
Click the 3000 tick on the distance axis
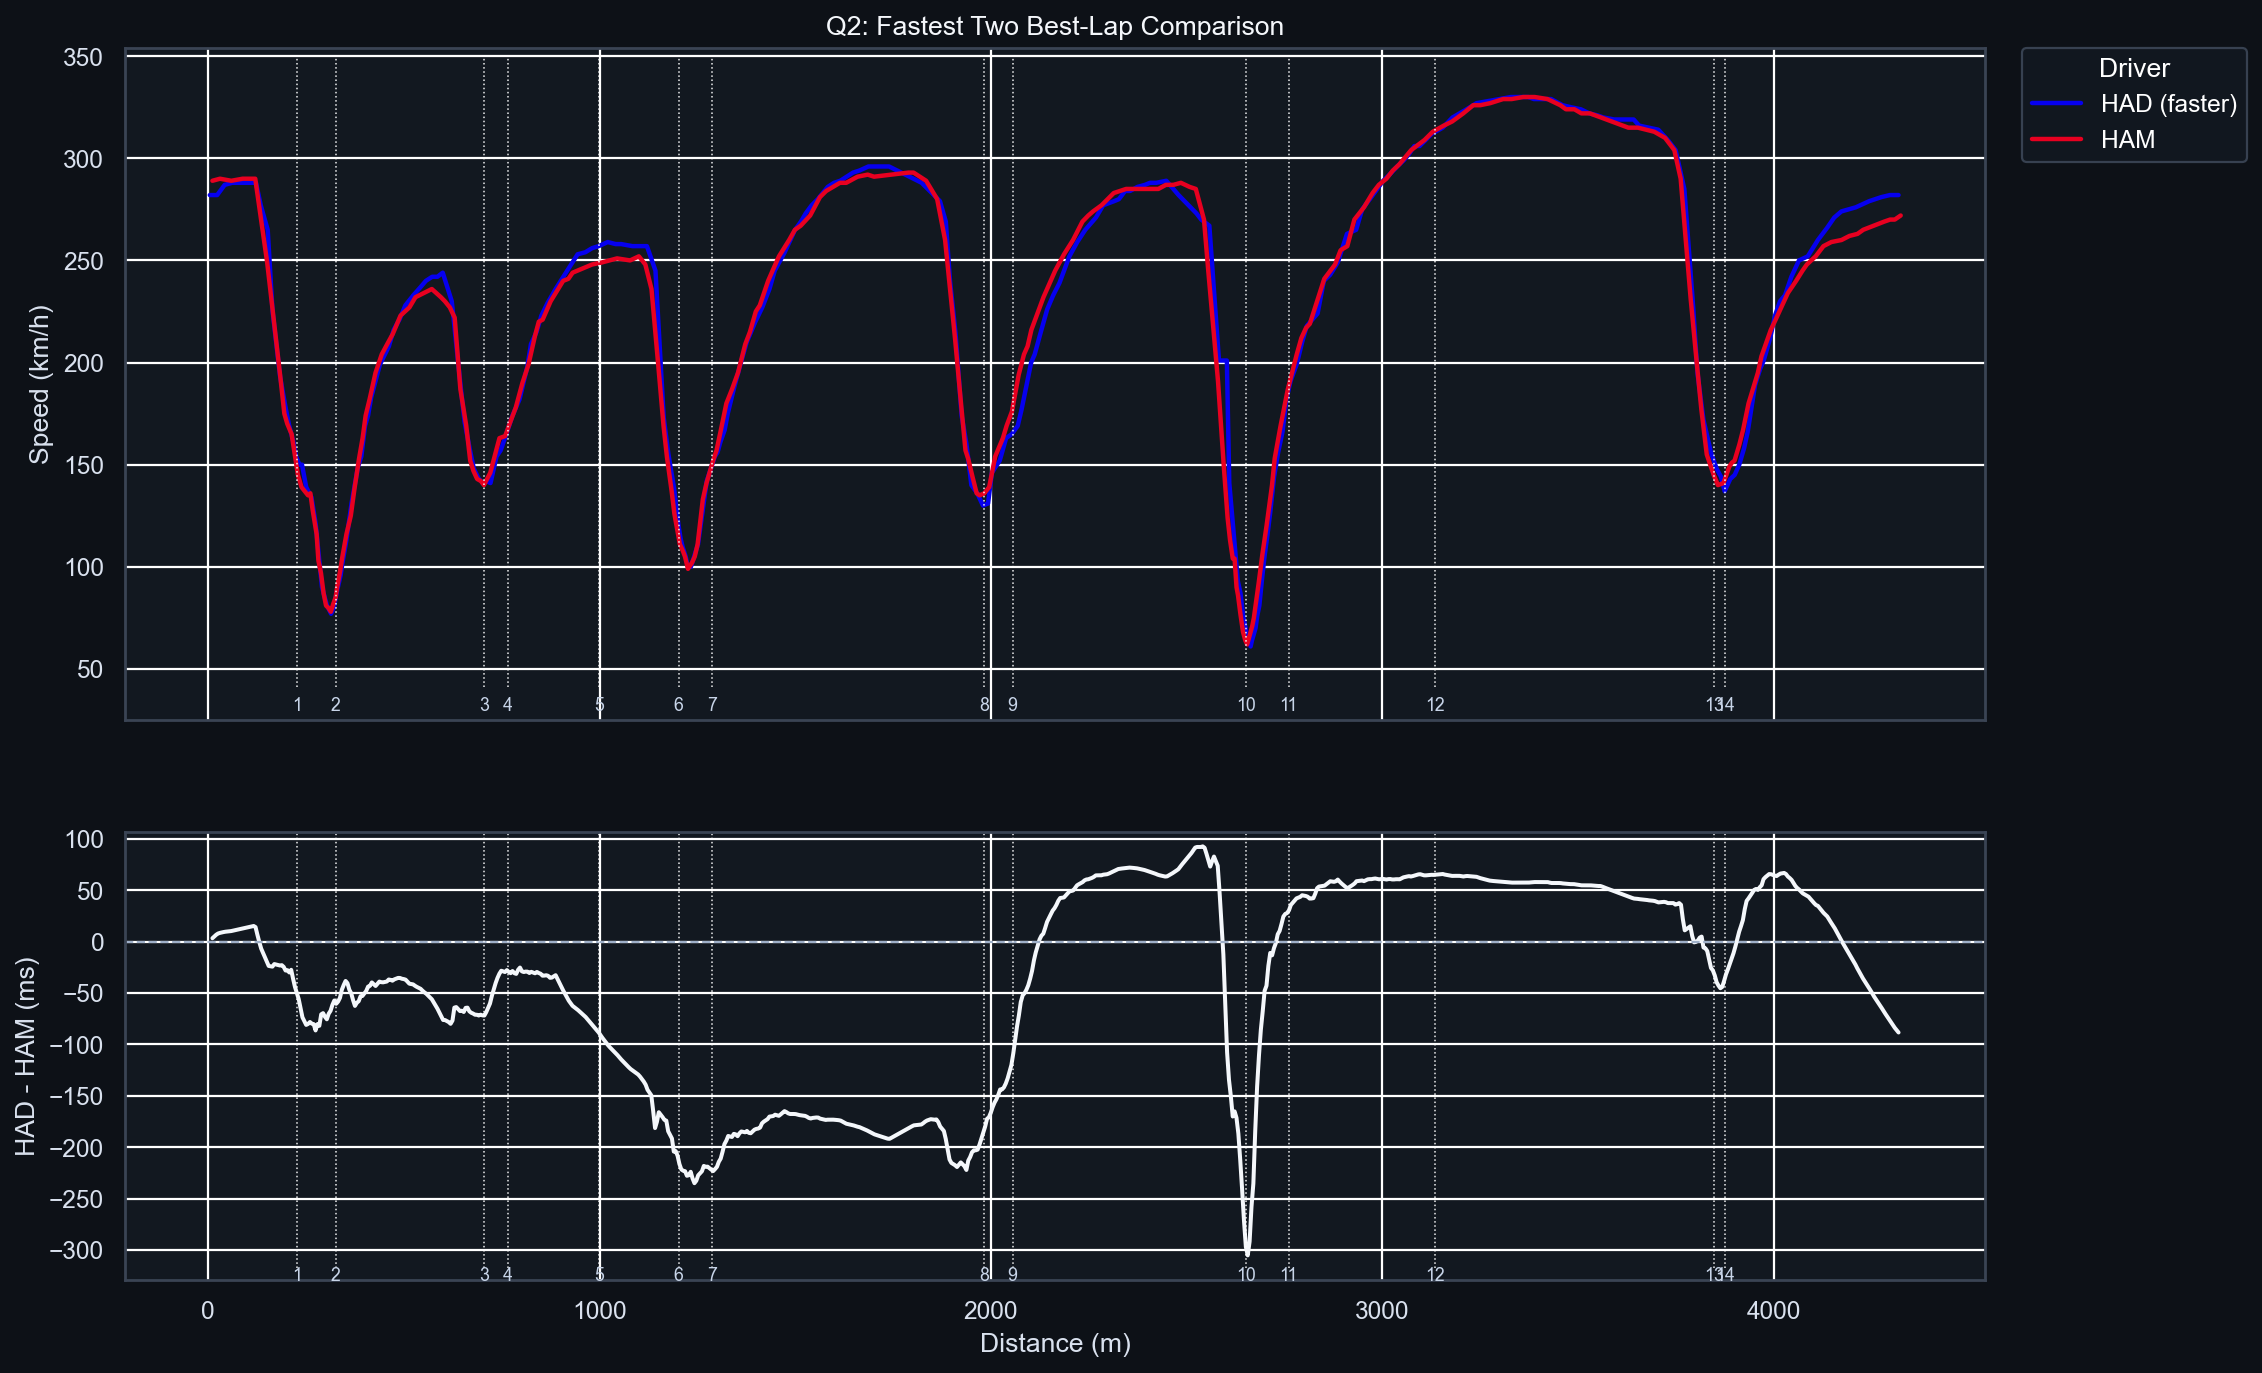(x=1382, y=1310)
